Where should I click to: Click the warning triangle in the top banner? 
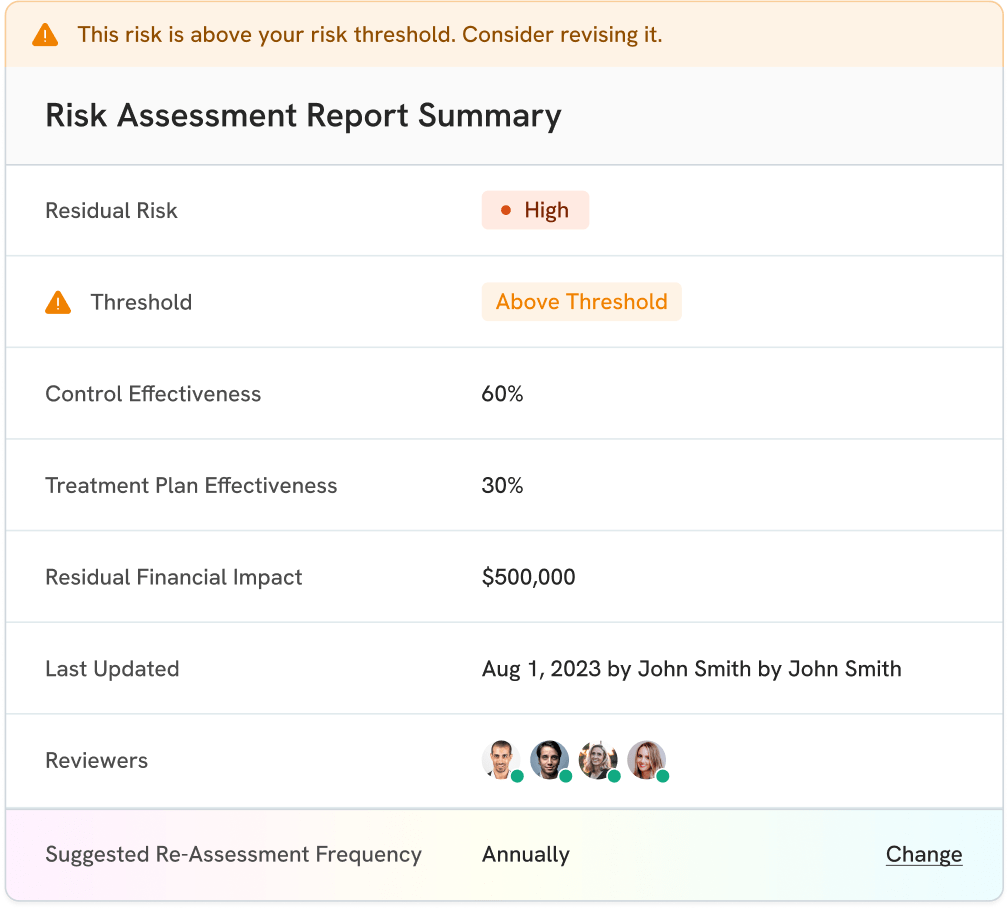click(45, 35)
